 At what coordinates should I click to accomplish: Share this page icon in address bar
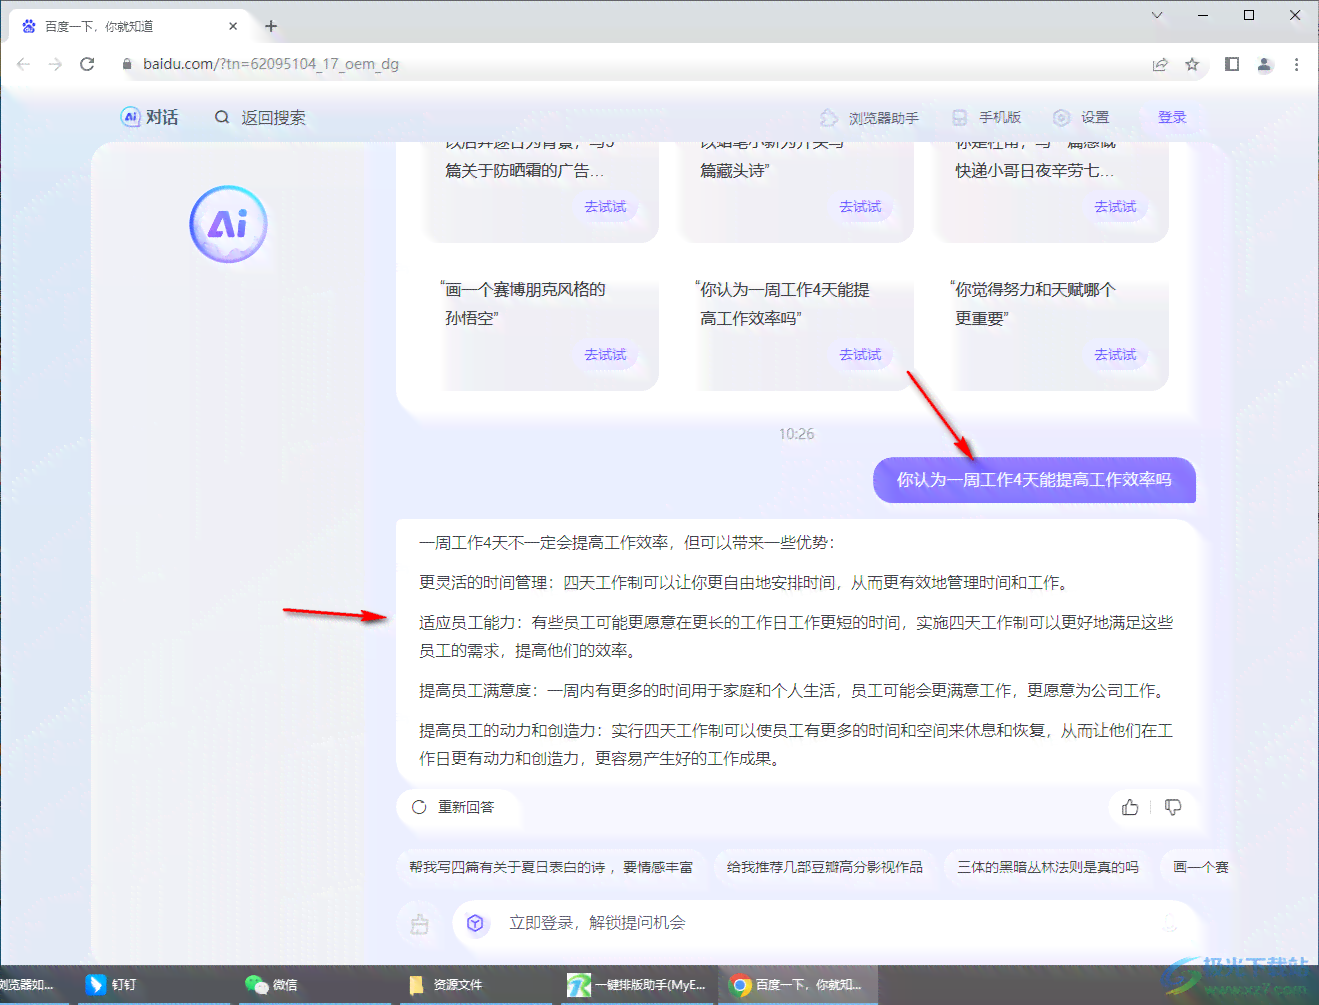pyautogui.click(x=1160, y=64)
